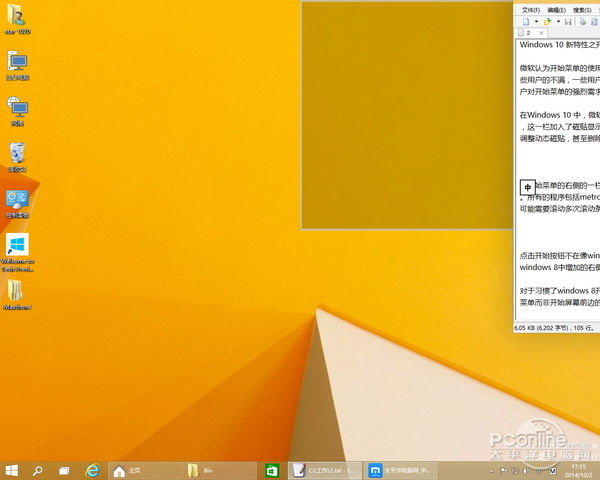Launch Internet Explorer from the taskbar
Image resolution: width=600 pixels, height=480 pixels.
[91, 469]
